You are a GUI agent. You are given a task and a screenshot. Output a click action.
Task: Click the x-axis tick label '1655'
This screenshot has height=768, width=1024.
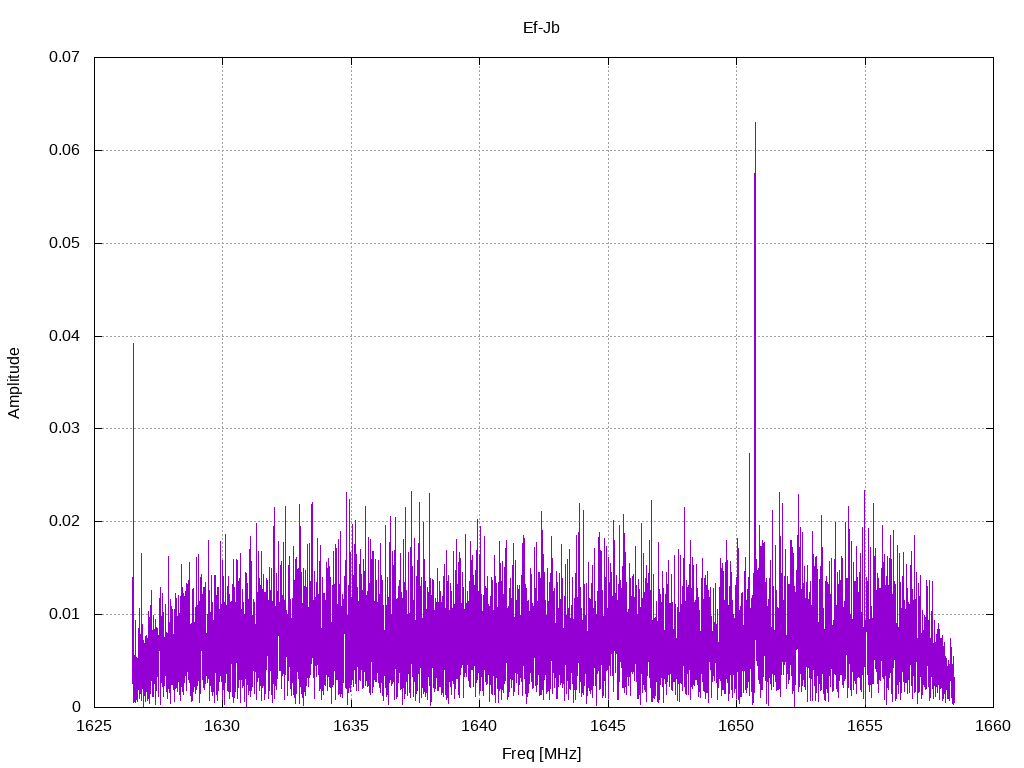tap(865, 726)
